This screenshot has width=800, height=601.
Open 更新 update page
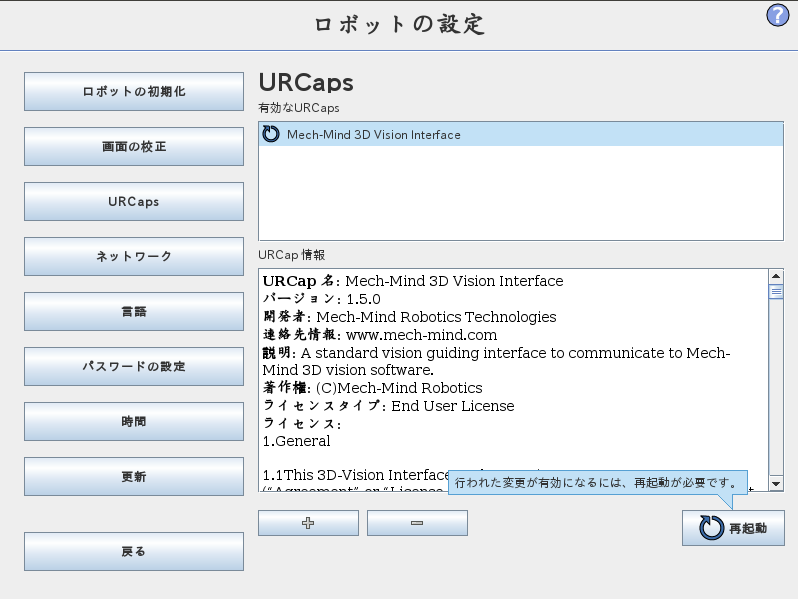[x=134, y=477]
